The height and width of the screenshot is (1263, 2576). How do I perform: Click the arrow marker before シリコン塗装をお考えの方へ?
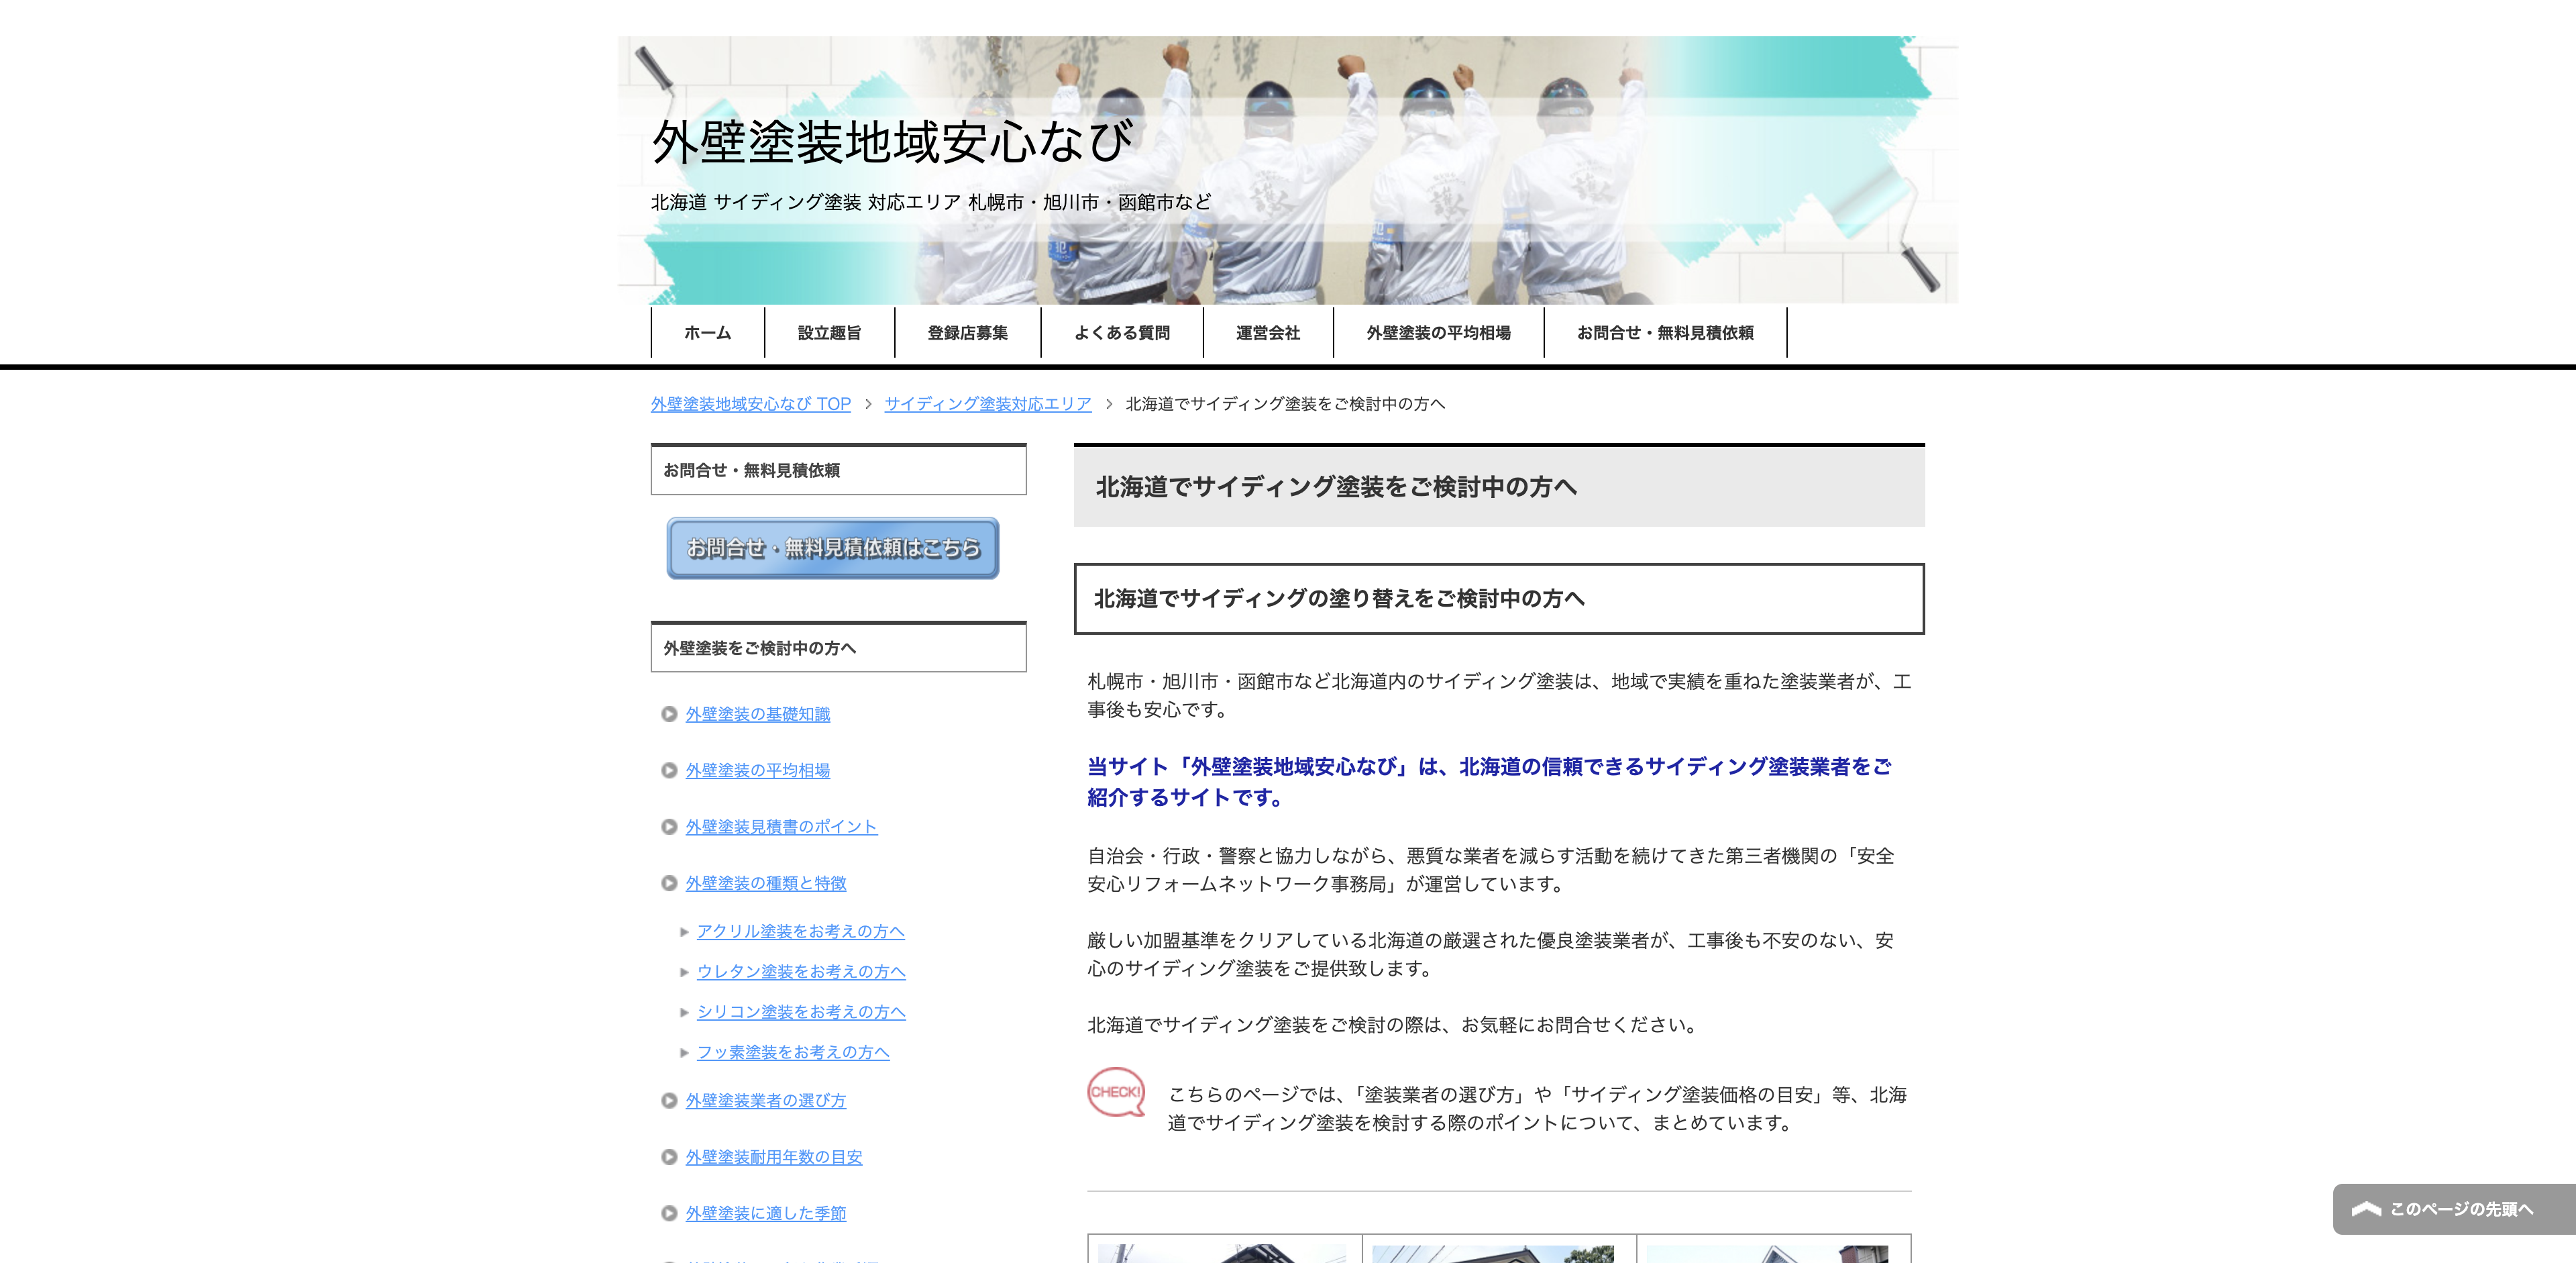(684, 1013)
